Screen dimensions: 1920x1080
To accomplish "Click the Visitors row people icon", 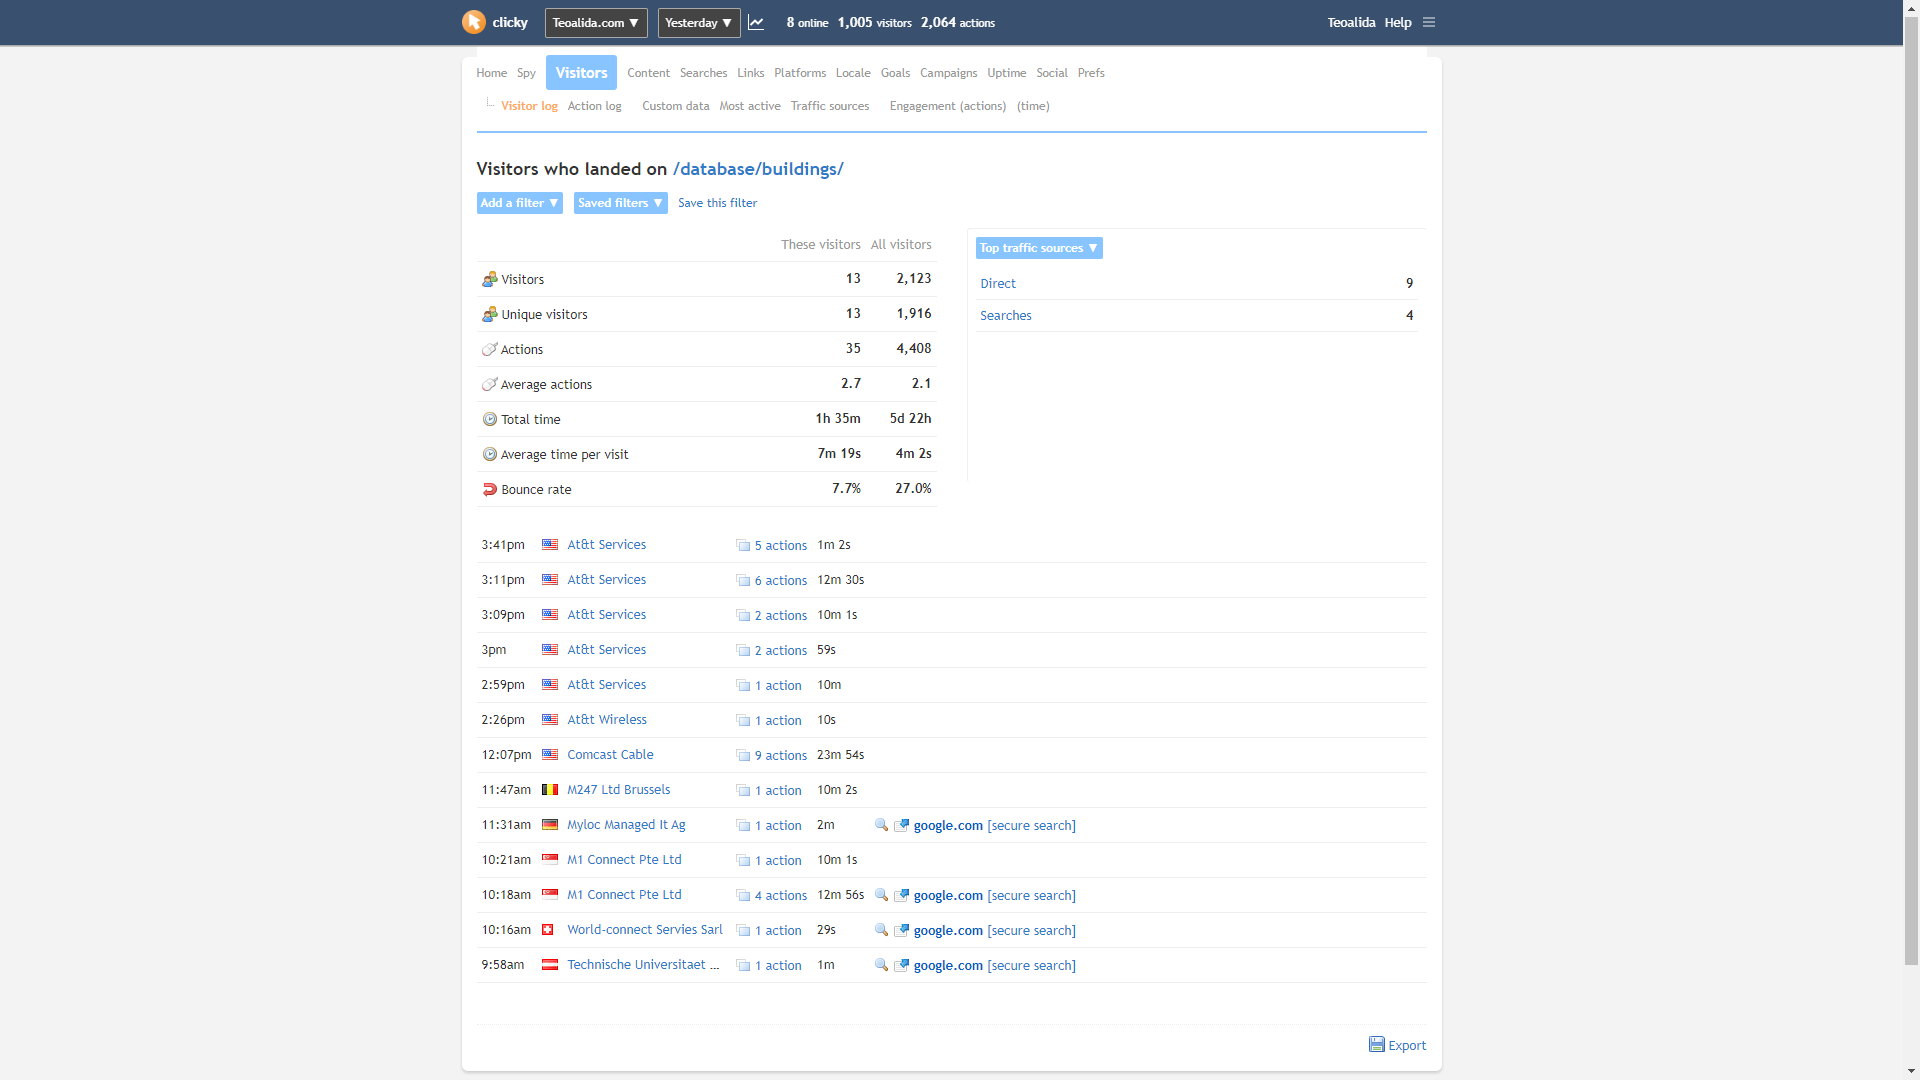I will click(489, 279).
